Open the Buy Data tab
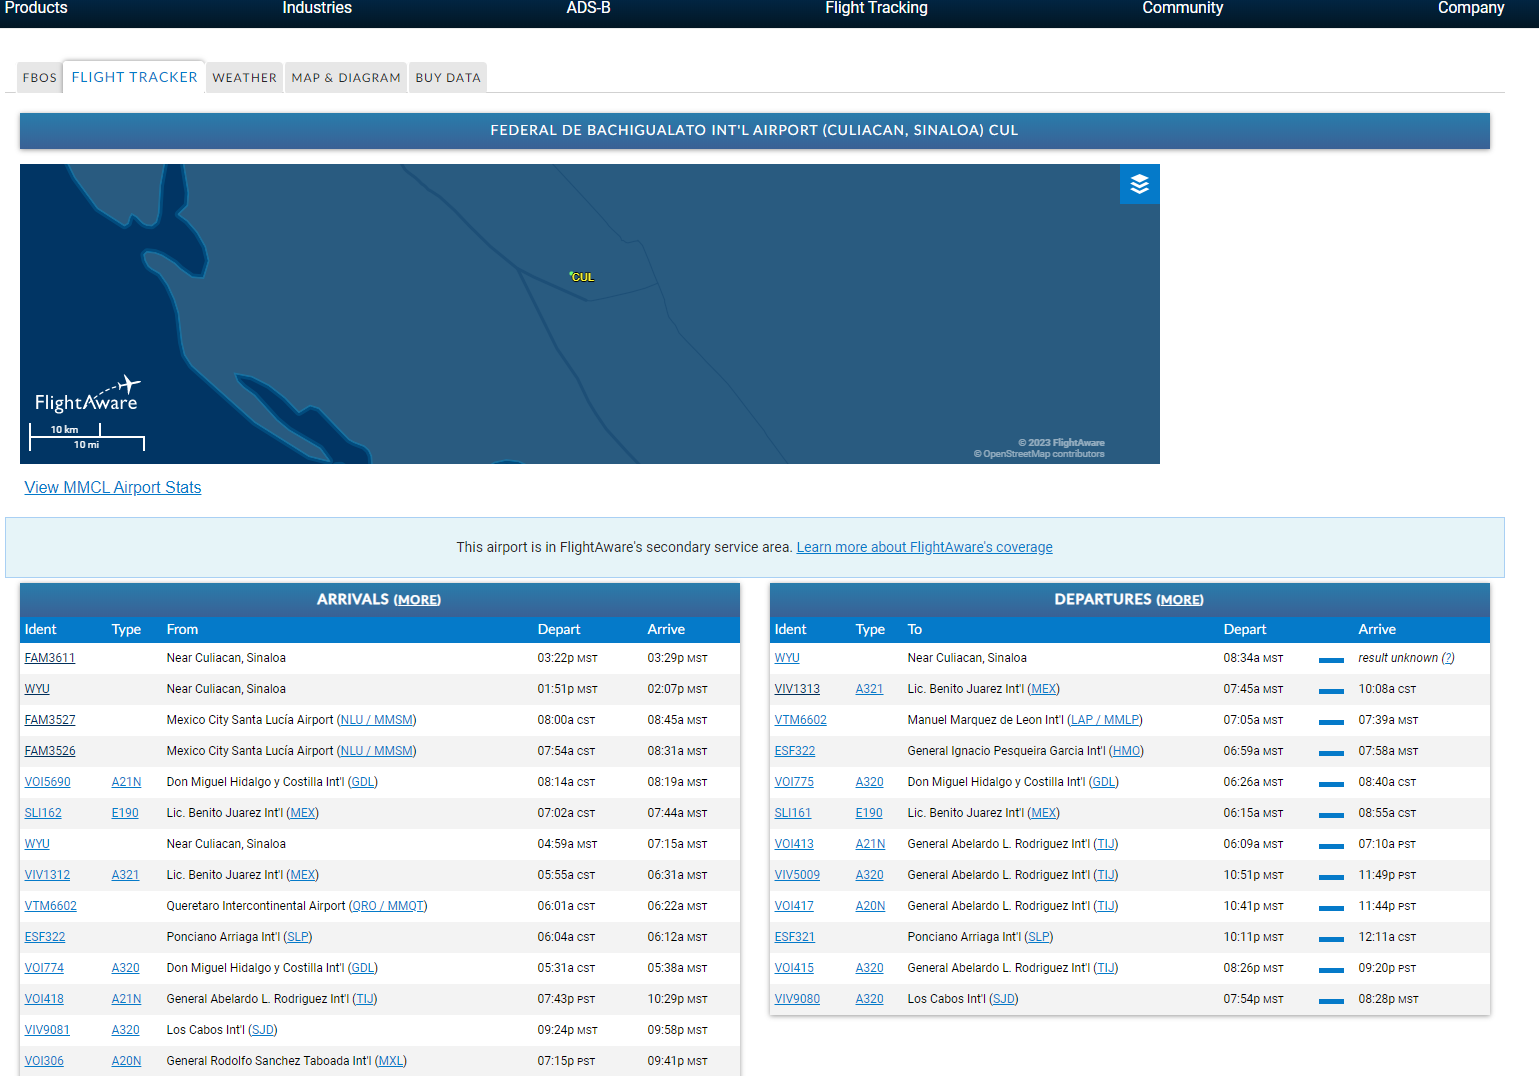 pyautogui.click(x=448, y=78)
